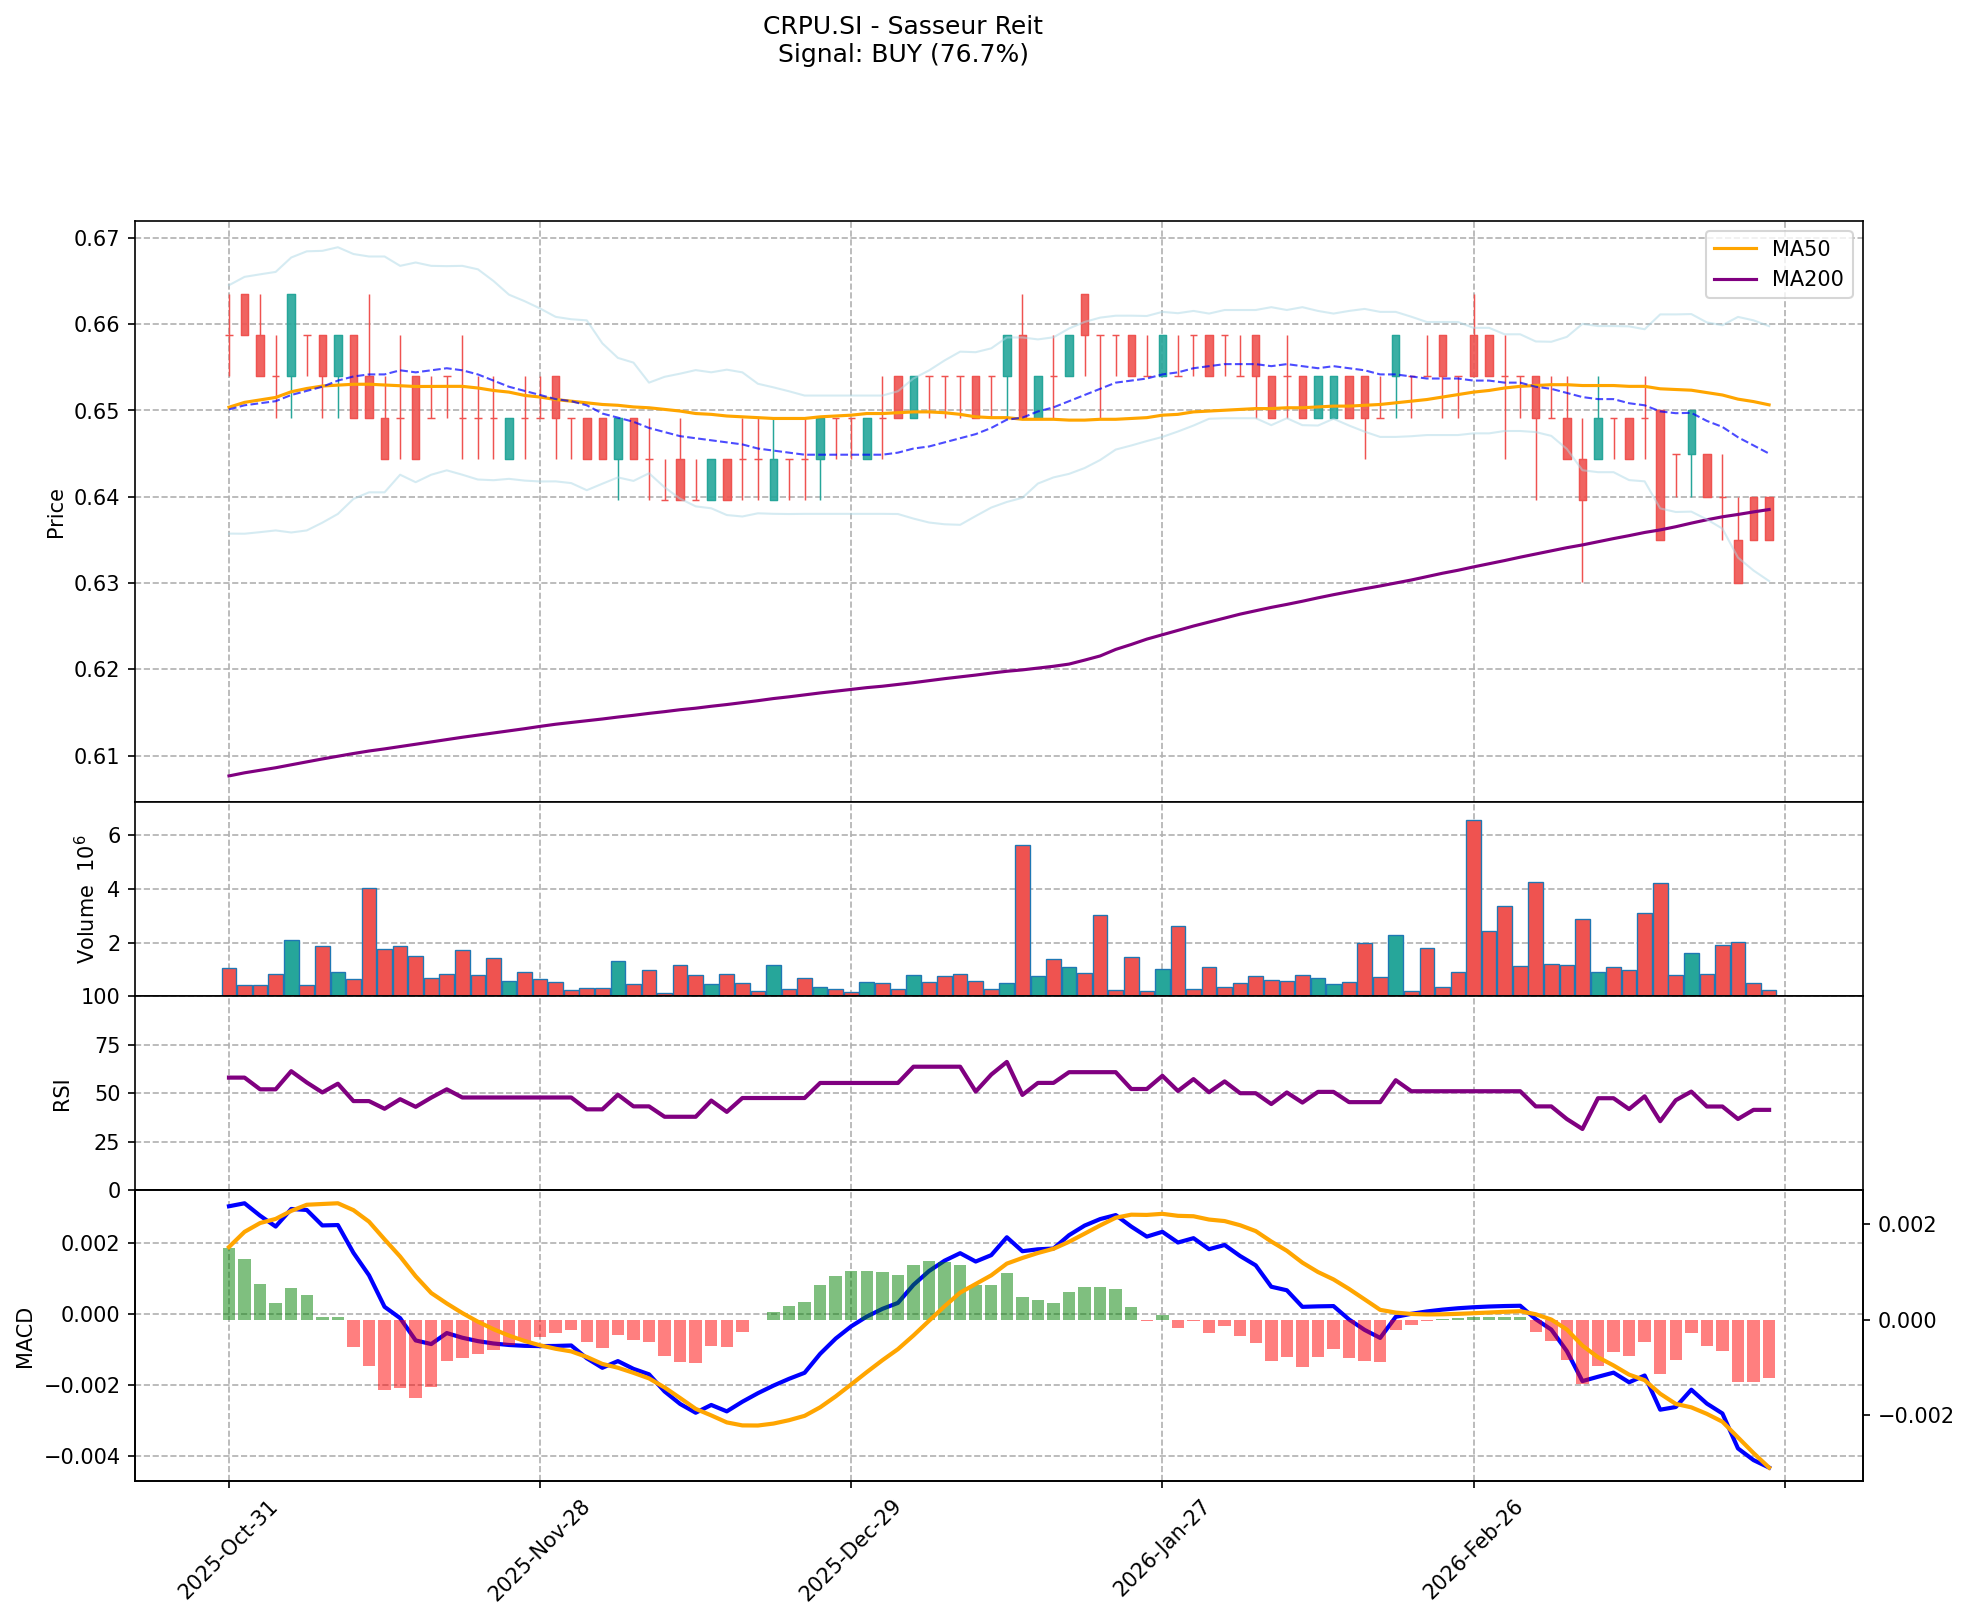The width and height of the screenshot is (1969, 1620).
Task: Click the CRPU.SI - Sasseur Reit title
Action: [x=902, y=25]
